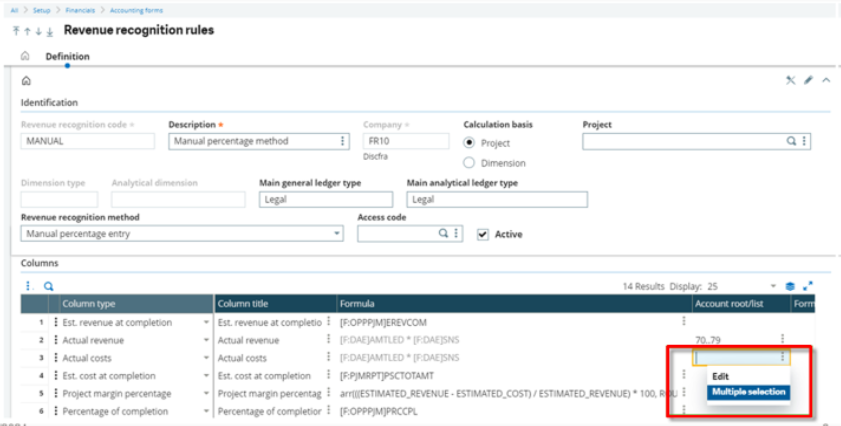Open the Column type dropdown for Actual revenue
This screenshot has width=841, height=426.
pyautogui.click(x=206, y=340)
